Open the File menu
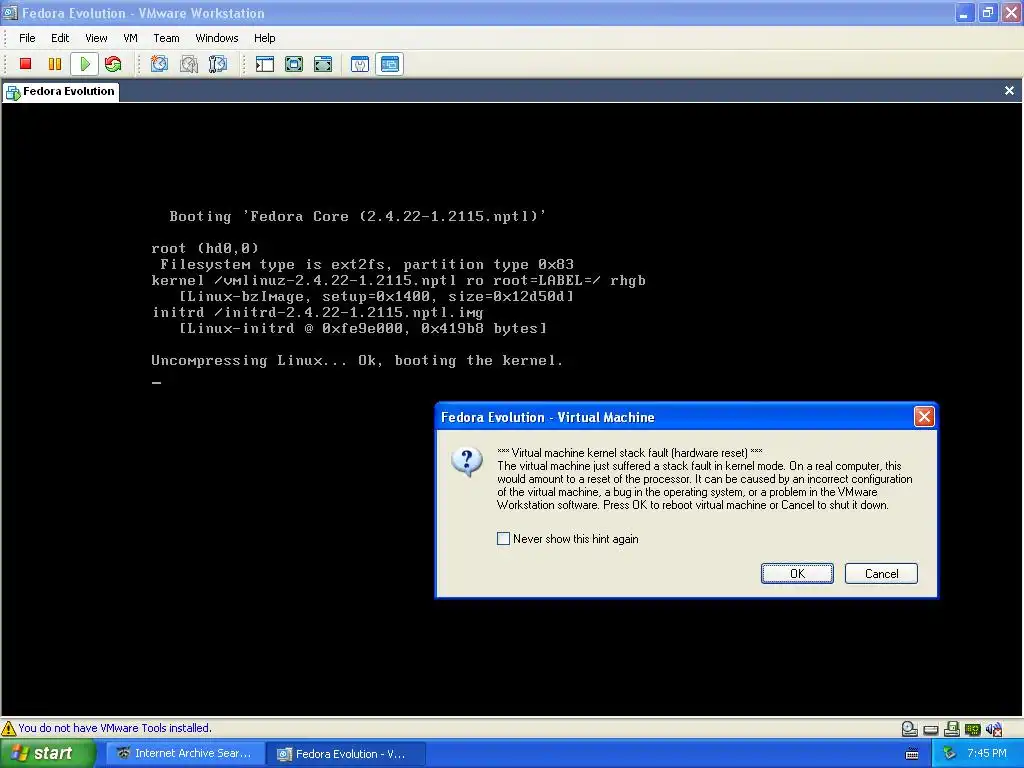Screen dimensions: 1024x768 (x=27, y=38)
